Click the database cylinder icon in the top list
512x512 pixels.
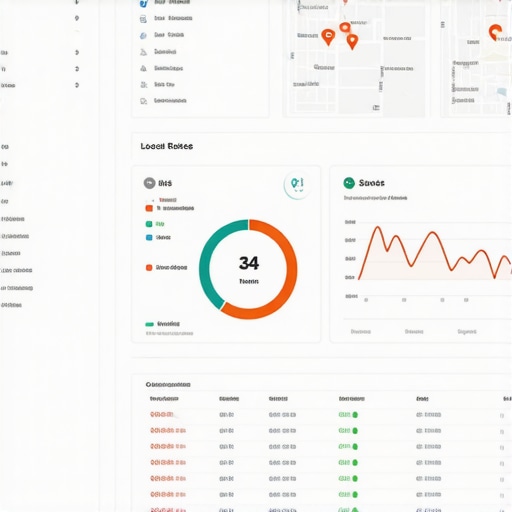[x=143, y=19]
